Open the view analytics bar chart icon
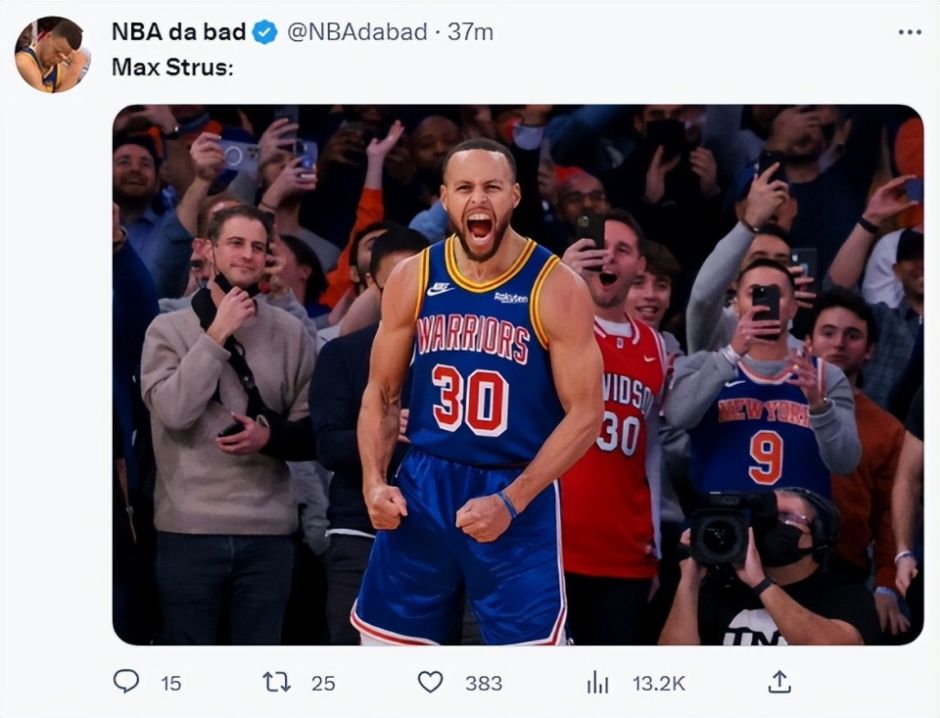The width and height of the screenshot is (940, 718). [597, 682]
